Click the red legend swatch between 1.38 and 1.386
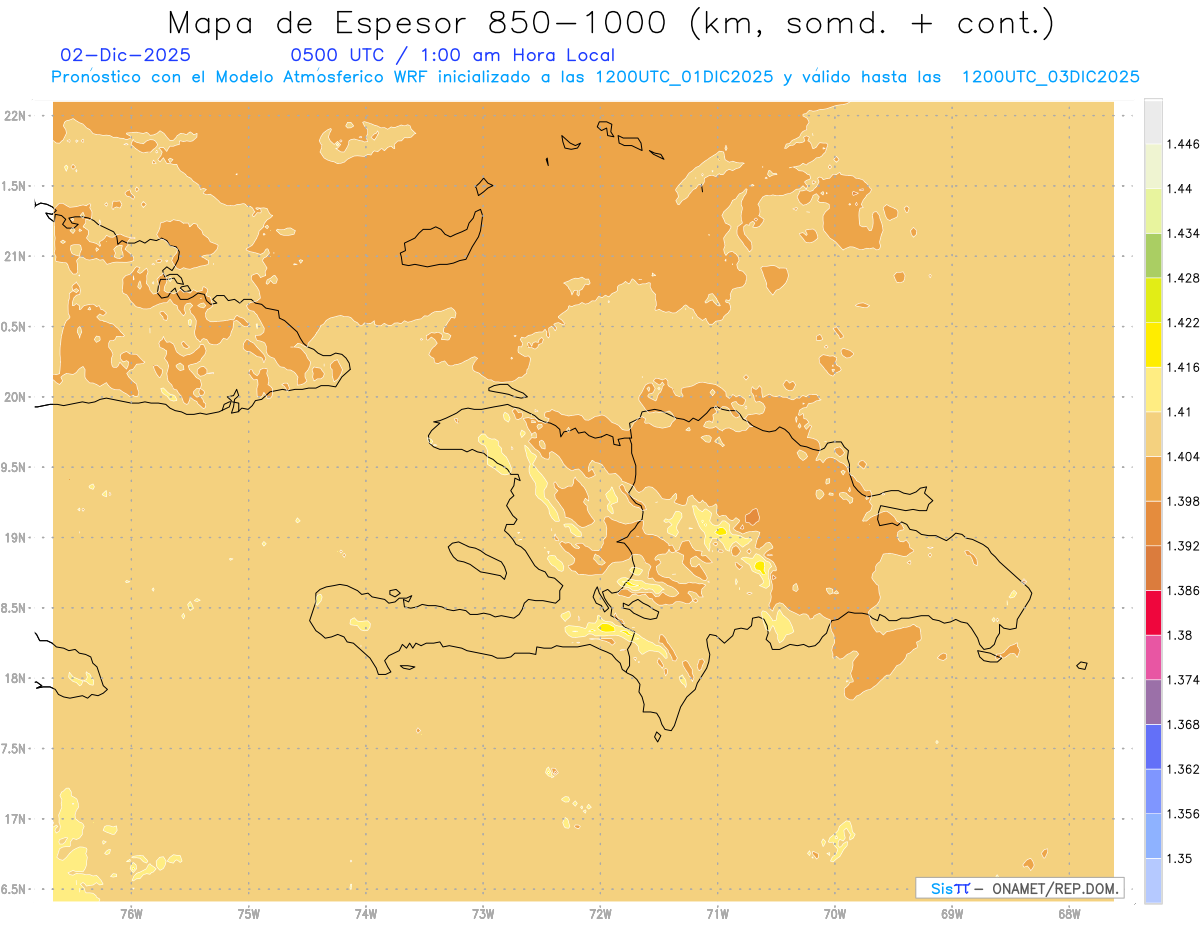This screenshot has width=1200, height=927. click(x=1153, y=612)
